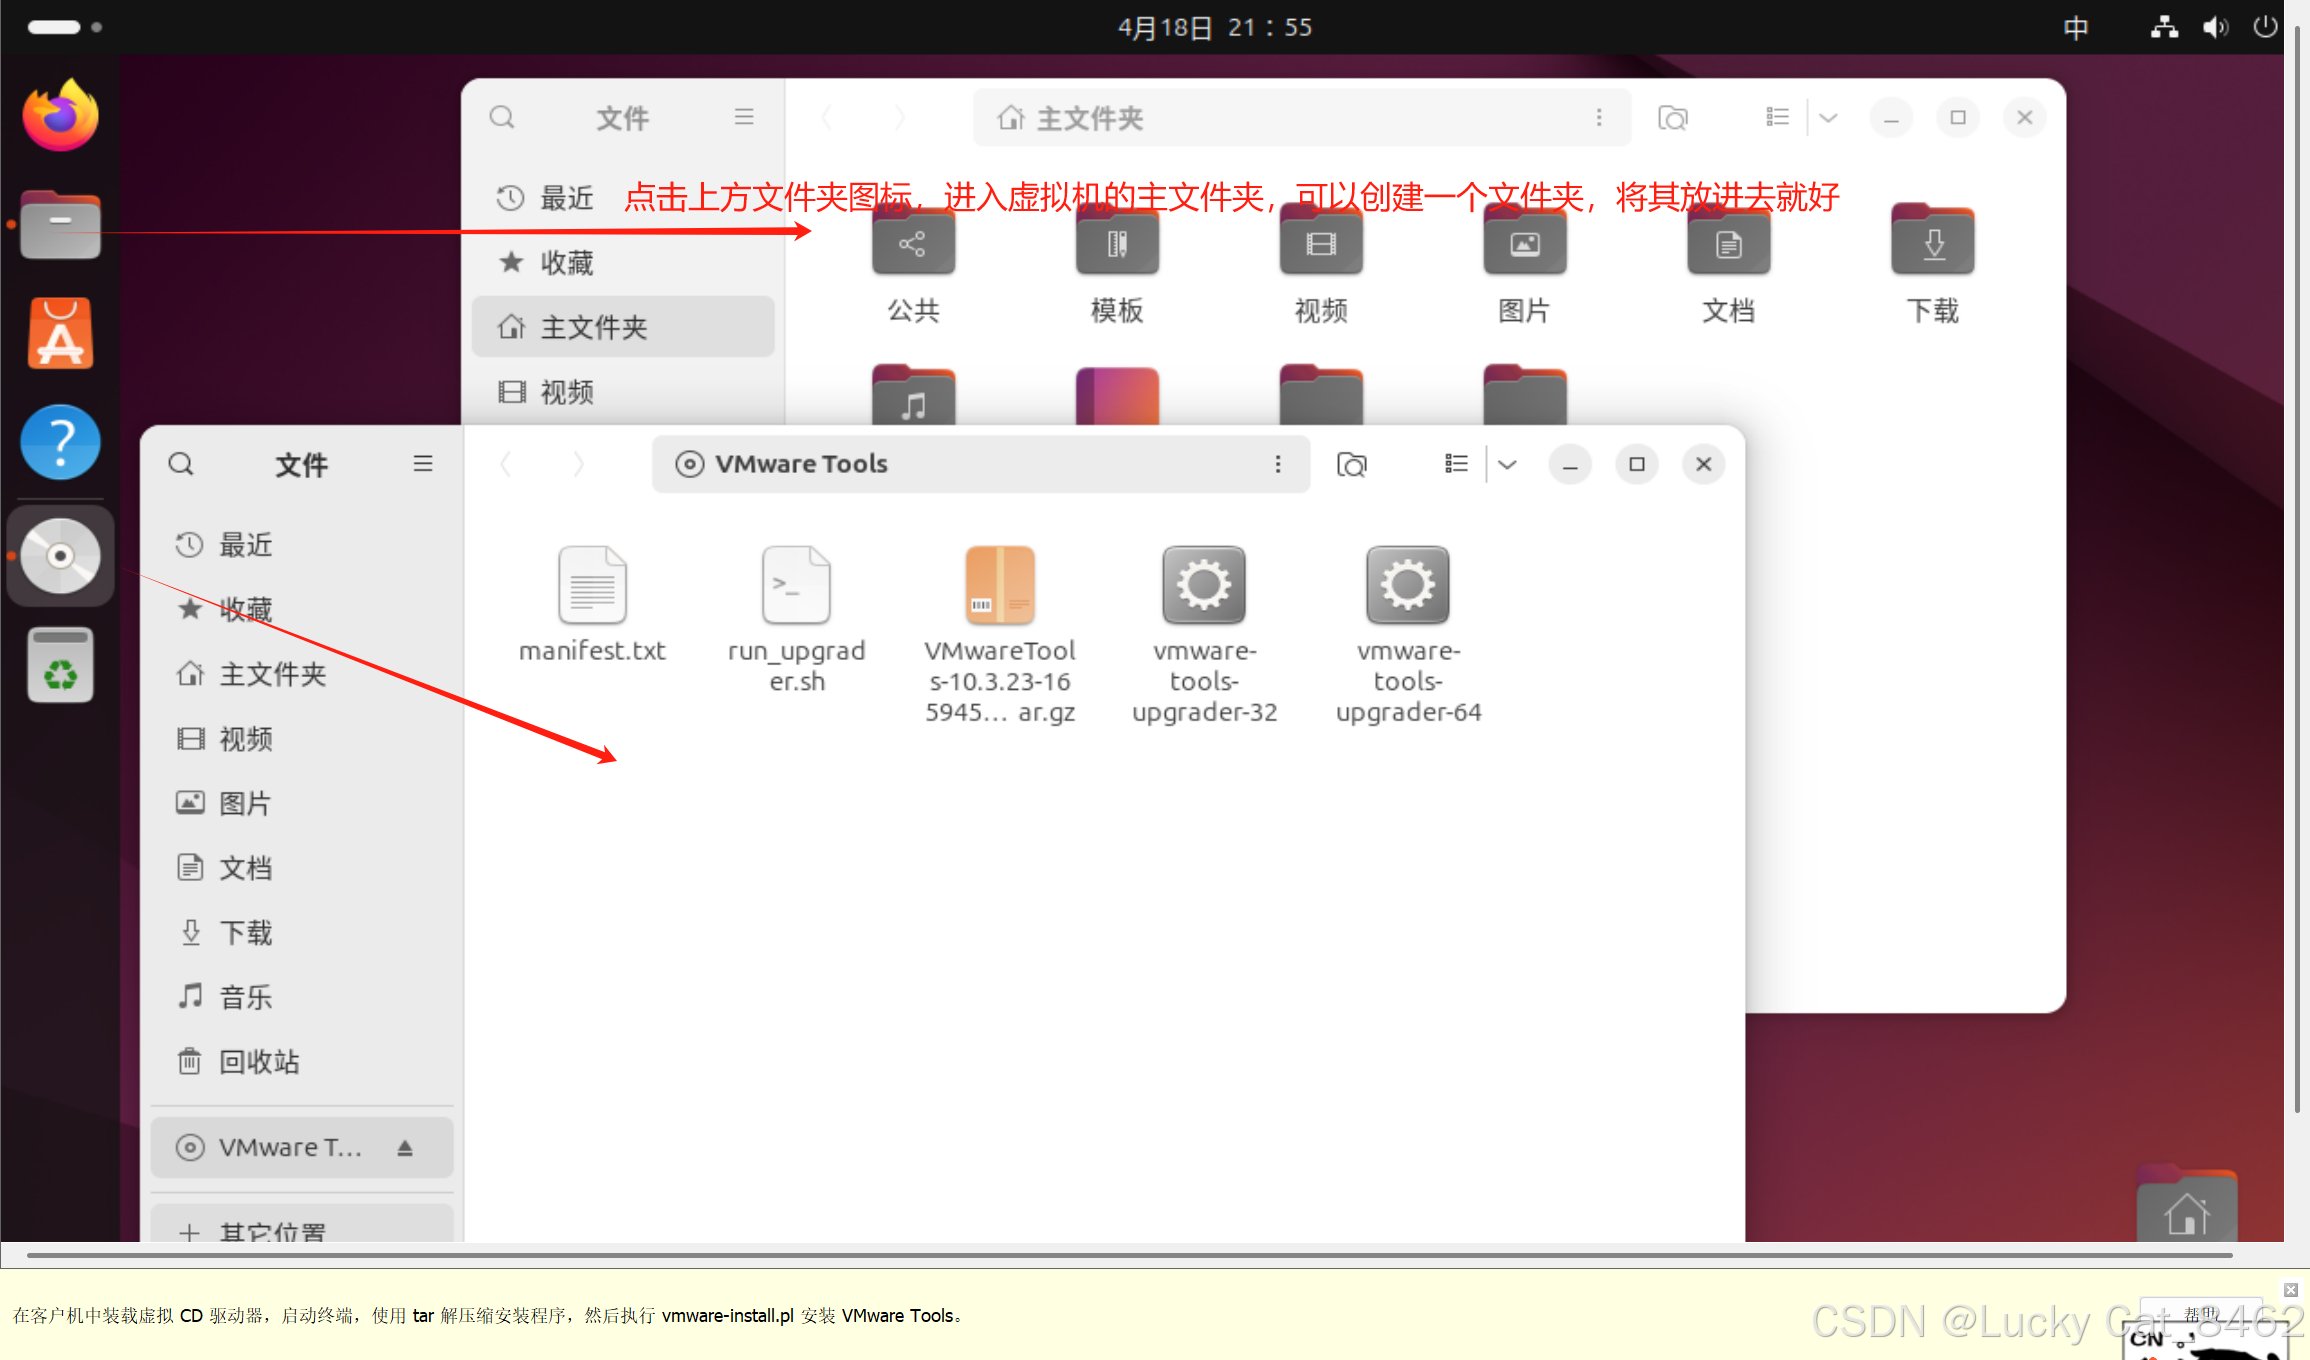Select Trash (回收站) in front sidebar
Image resolution: width=2310 pixels, height=1360 pixels.
pyautogui.click(x=258, y=1062)
